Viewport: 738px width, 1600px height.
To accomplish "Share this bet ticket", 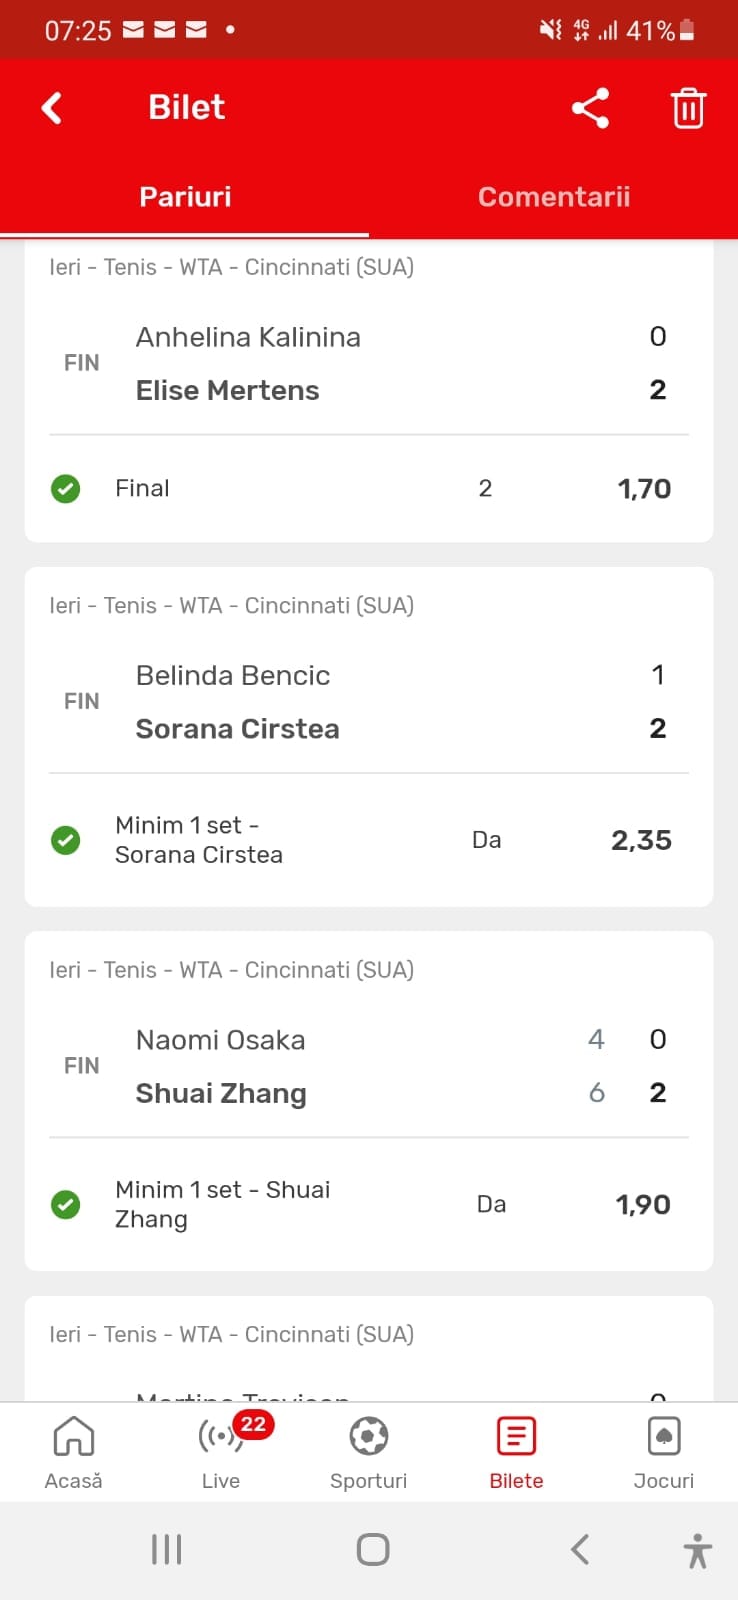I will (x=590, y=108).
